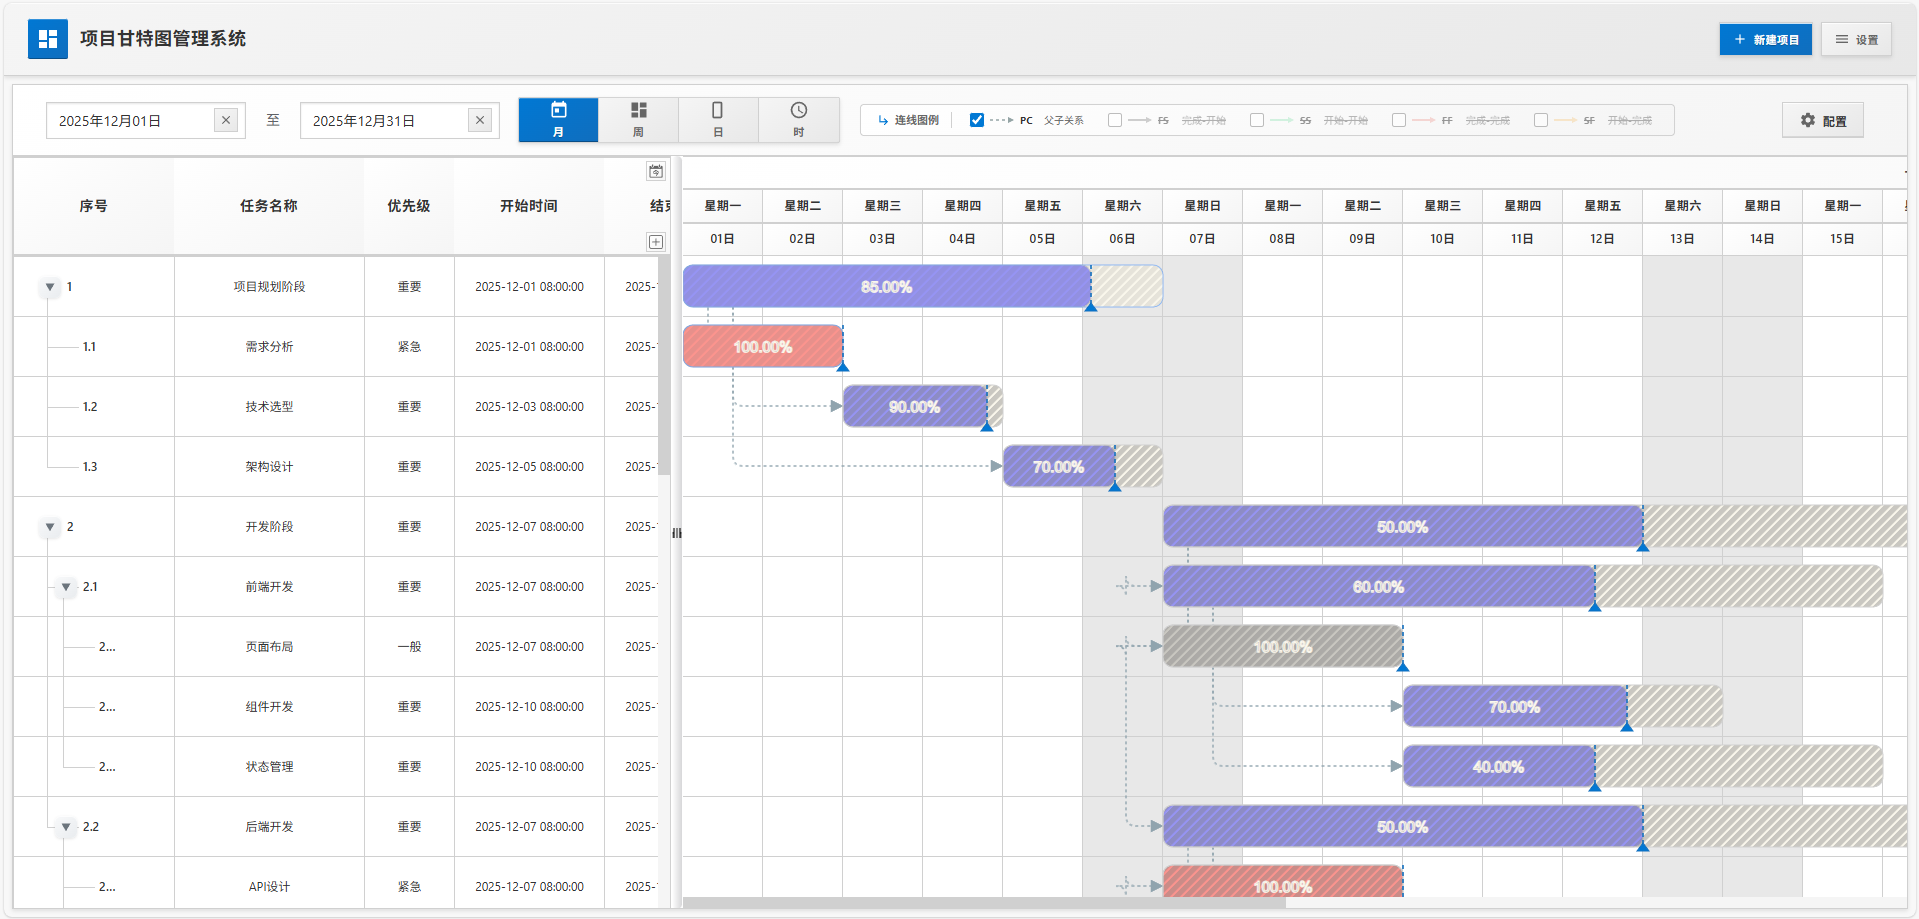Click the plus-square icon below the table header
This screenshot has width=1919, height=919.
[656, 242]
